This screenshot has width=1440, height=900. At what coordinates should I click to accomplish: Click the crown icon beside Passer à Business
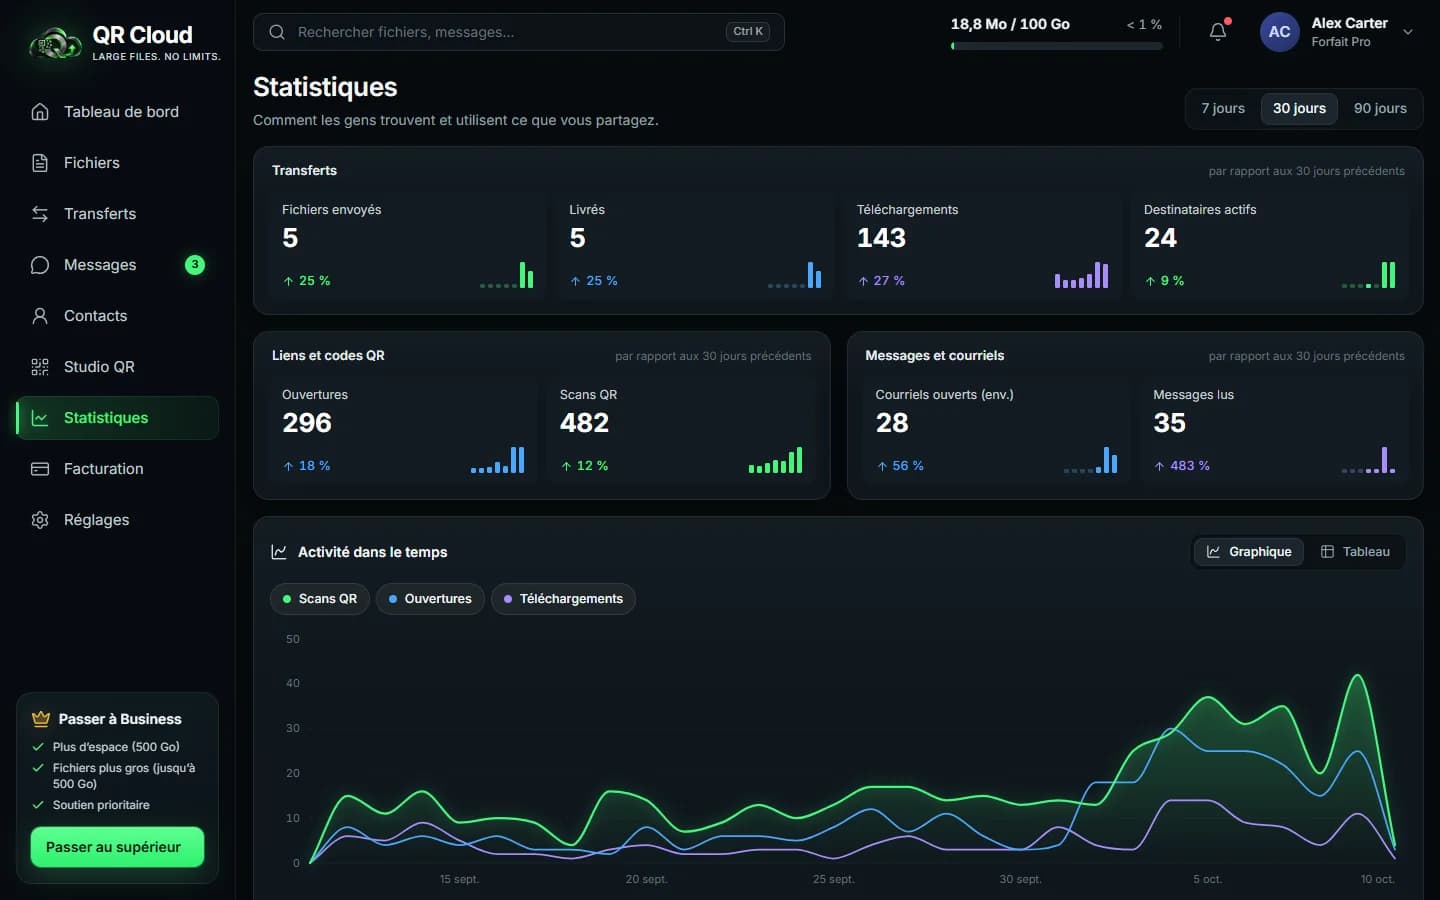[41, 719]
